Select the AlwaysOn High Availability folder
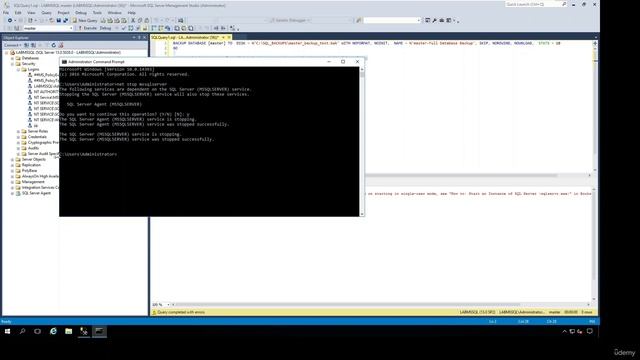Image resolution: width=640 pixels, height=360 pixels. (x=40, y=176)
